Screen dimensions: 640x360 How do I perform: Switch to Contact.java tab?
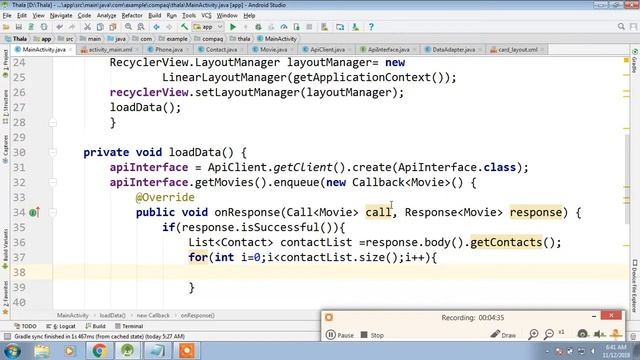[x=221, y=50]
